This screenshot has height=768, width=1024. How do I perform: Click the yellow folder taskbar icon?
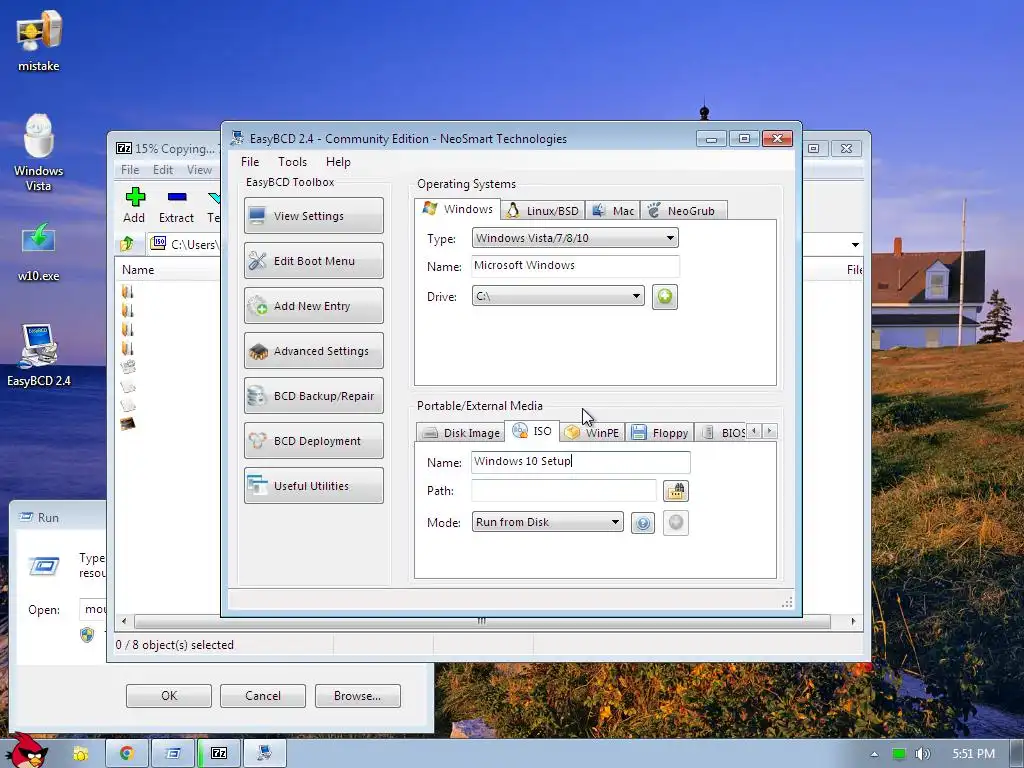tap(80, 754)
